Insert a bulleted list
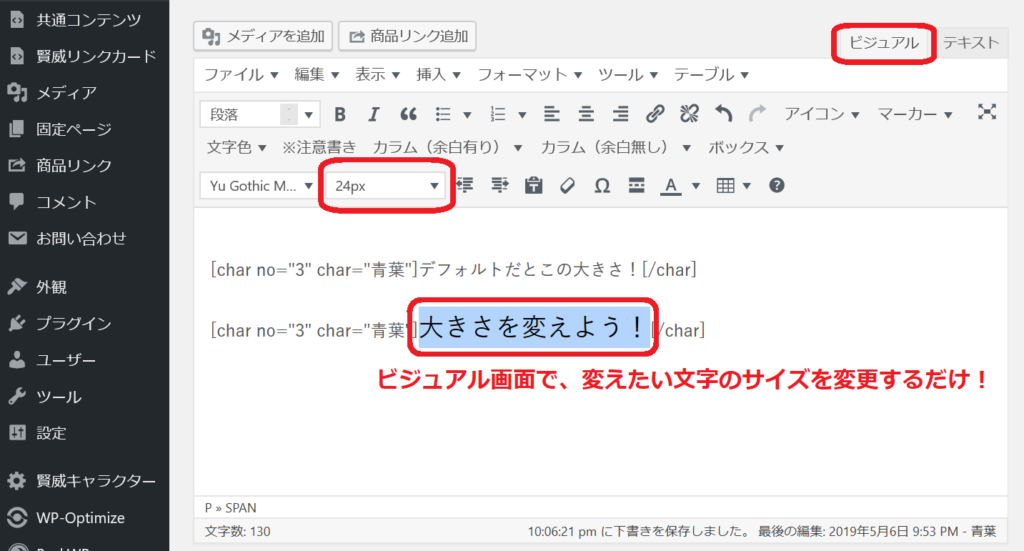Image resolution: width=1024 pixels, height=551 pixels. click(x=443, y=115)
